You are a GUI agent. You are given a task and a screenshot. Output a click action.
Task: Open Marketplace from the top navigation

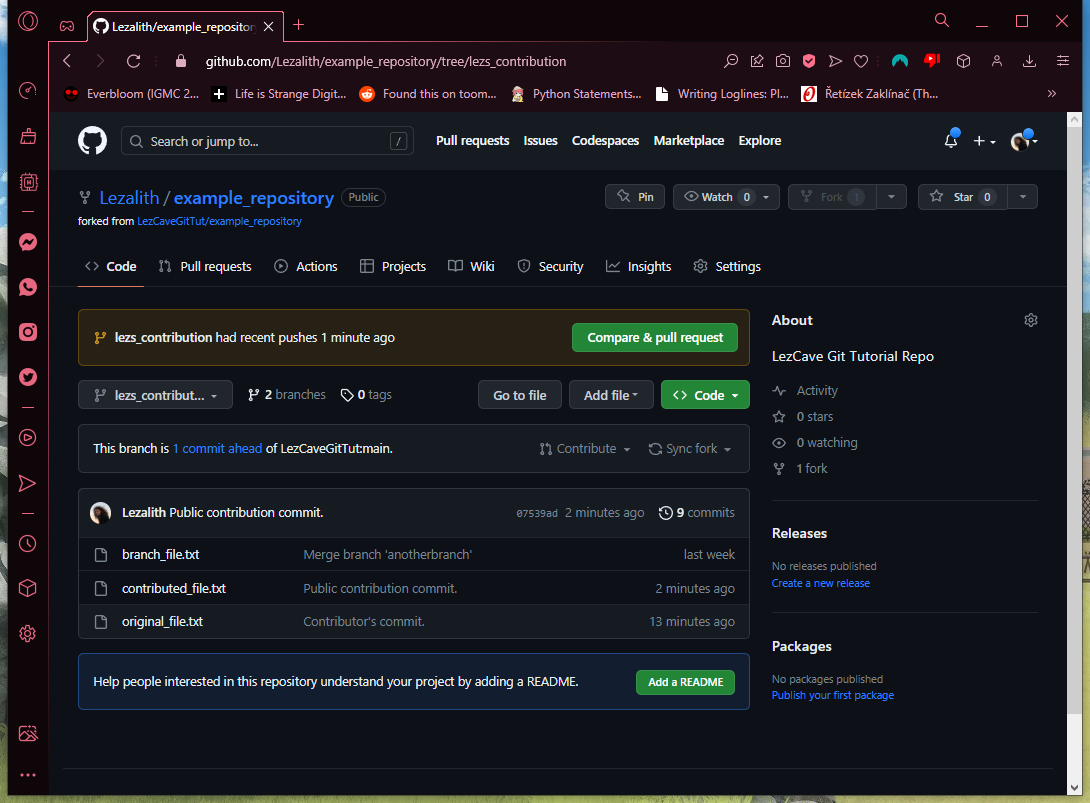tap(689, 141)
